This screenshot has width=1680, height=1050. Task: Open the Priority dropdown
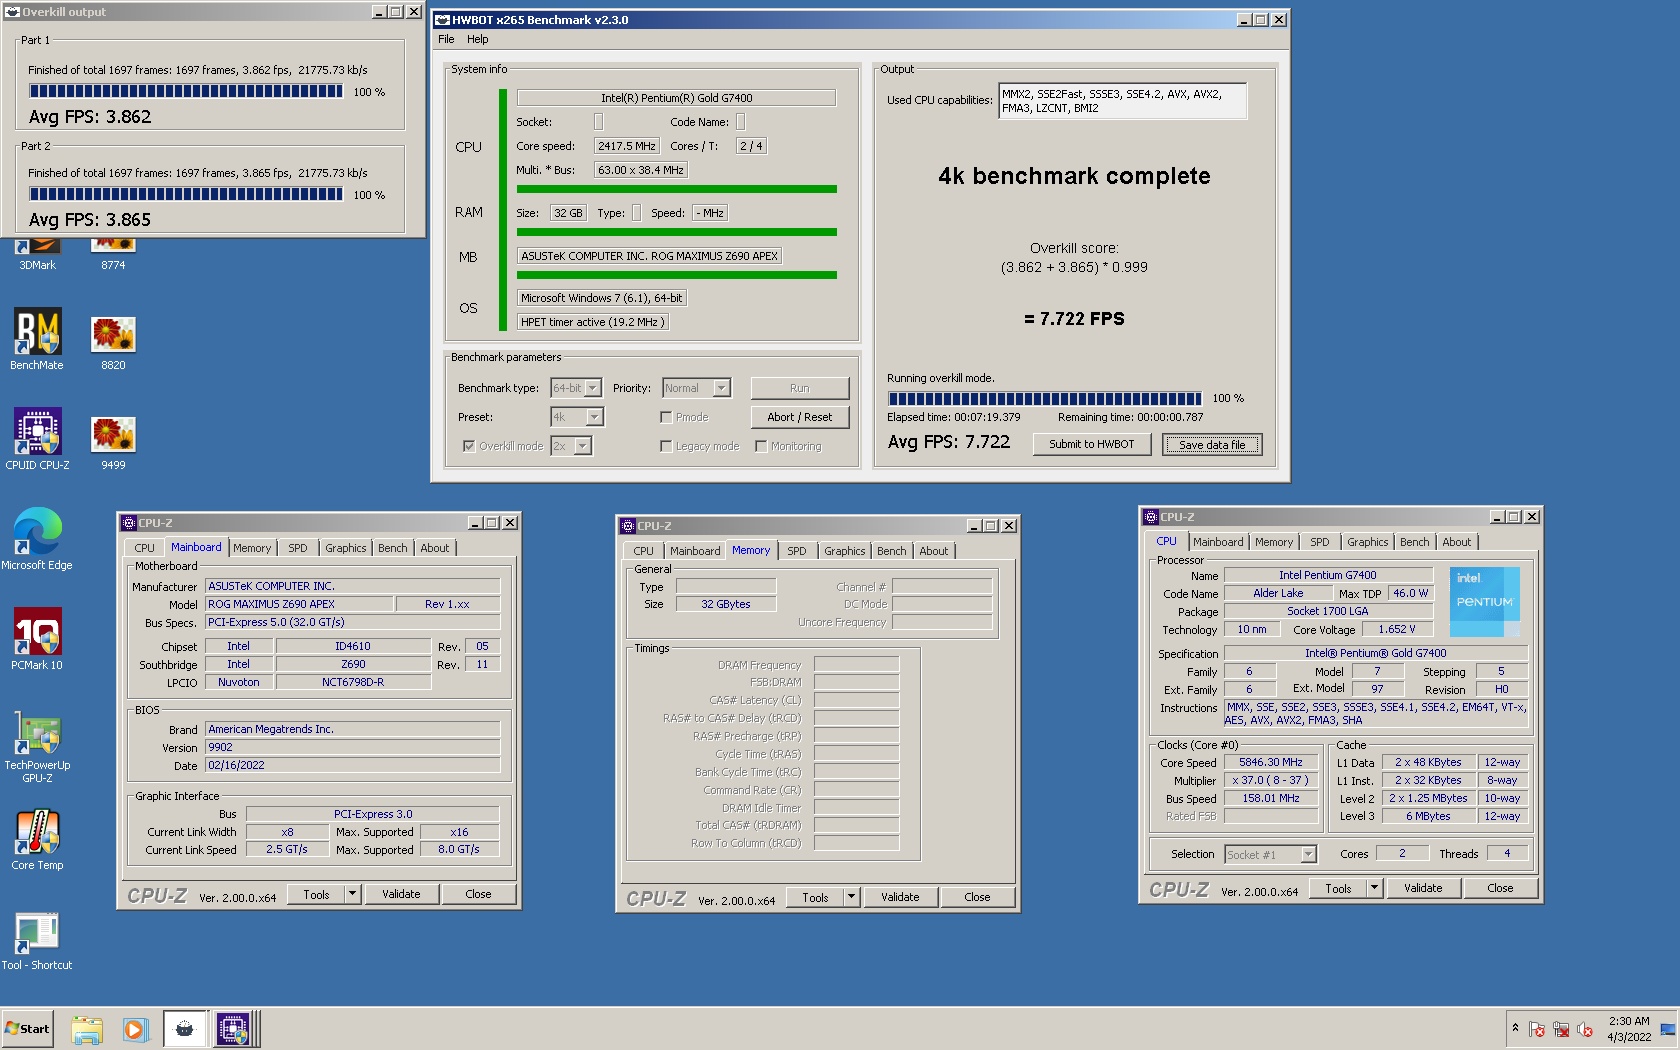pos(722,388)
